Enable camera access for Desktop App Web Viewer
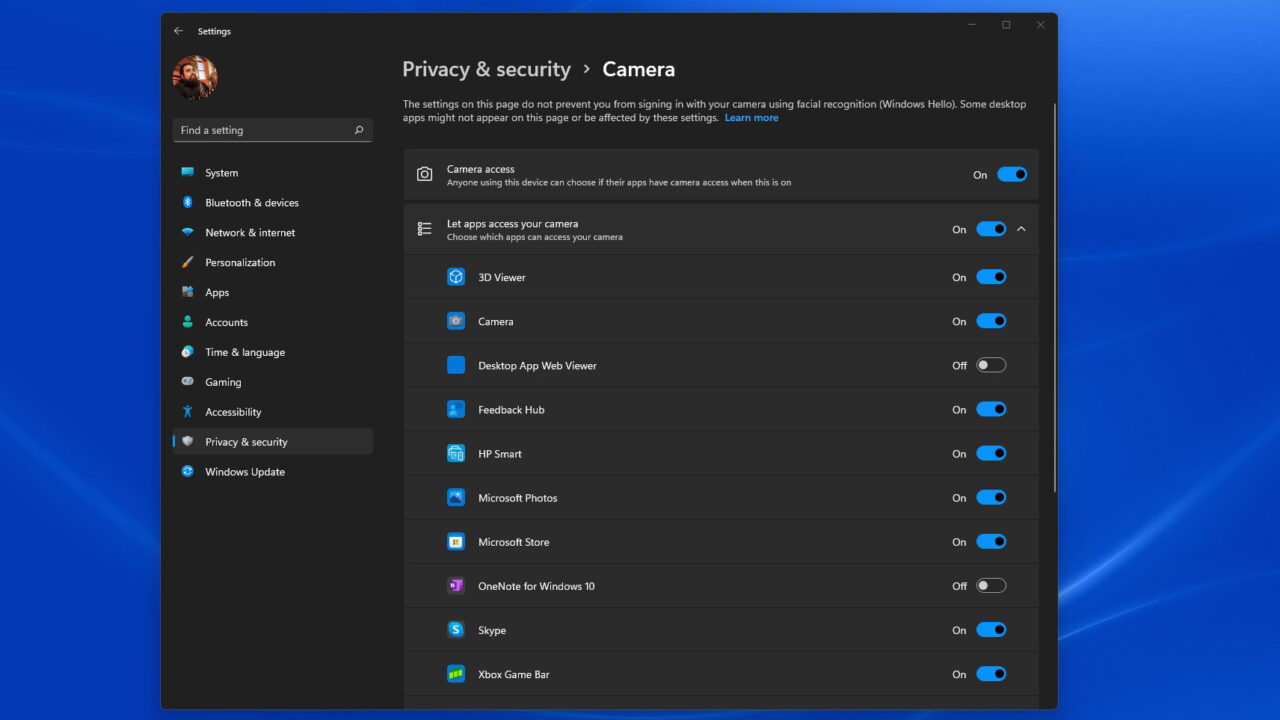Viewport: 1280px width, 720px height. [x=991, y=364]
